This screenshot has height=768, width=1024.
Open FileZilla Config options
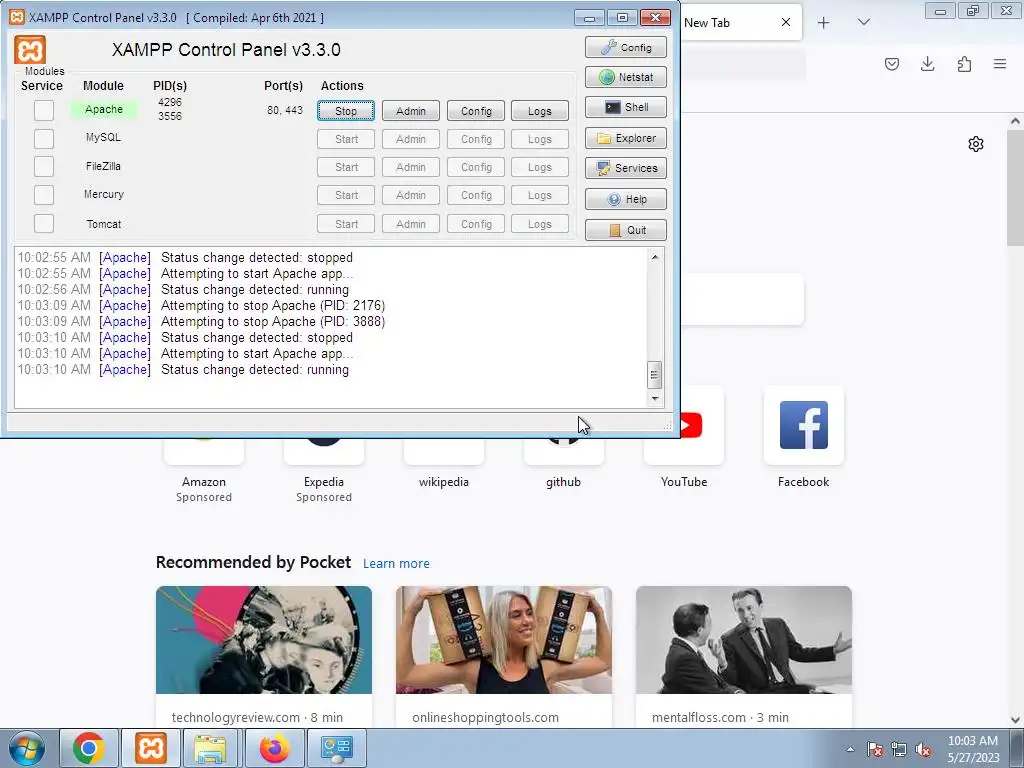[x=476, y=167]
